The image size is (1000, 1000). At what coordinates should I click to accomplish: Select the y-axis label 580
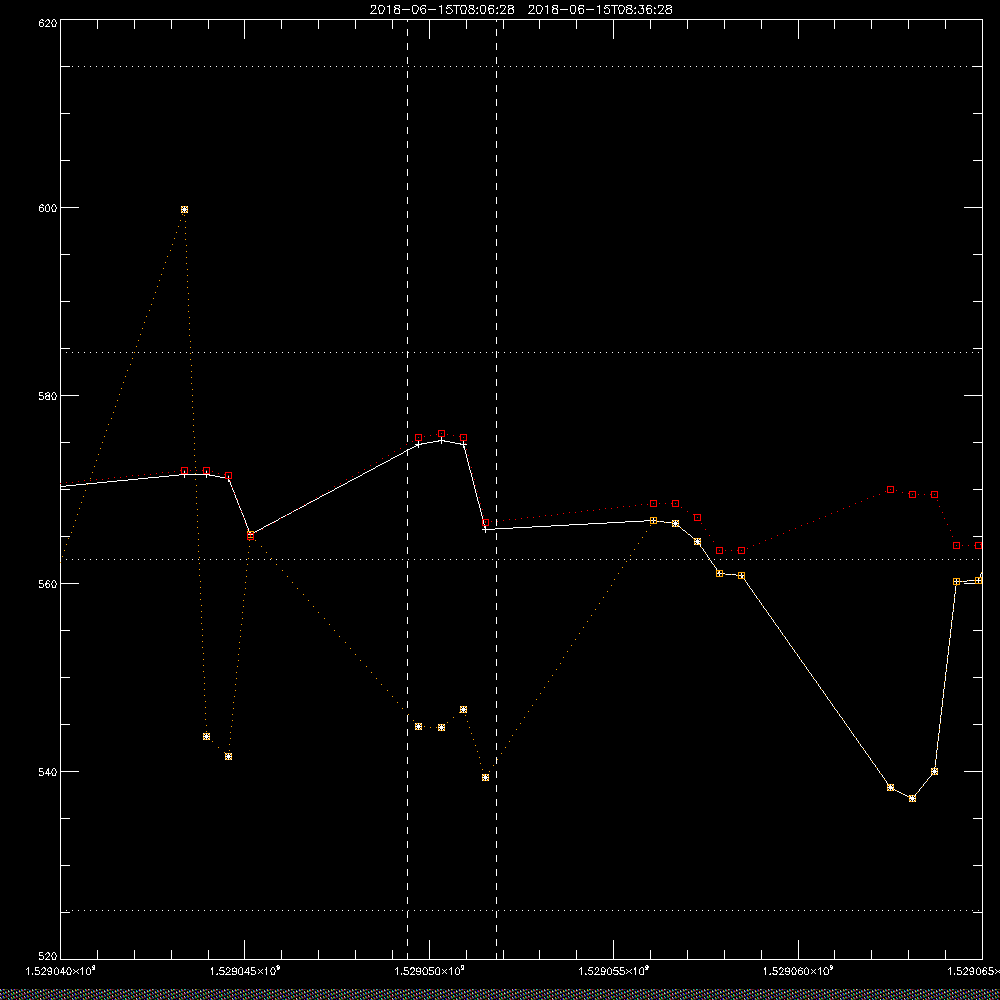pos(48,395)
